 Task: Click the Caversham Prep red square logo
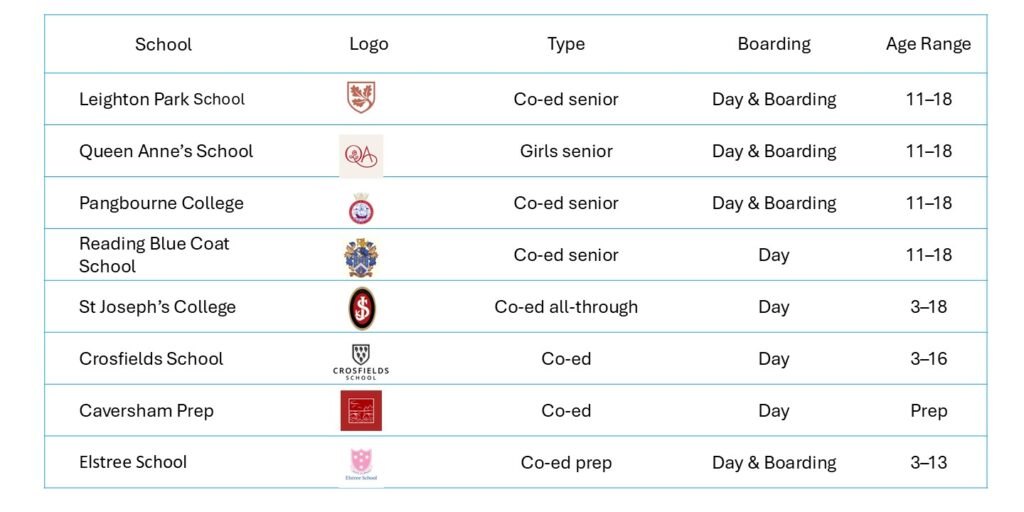coord(361,411)
